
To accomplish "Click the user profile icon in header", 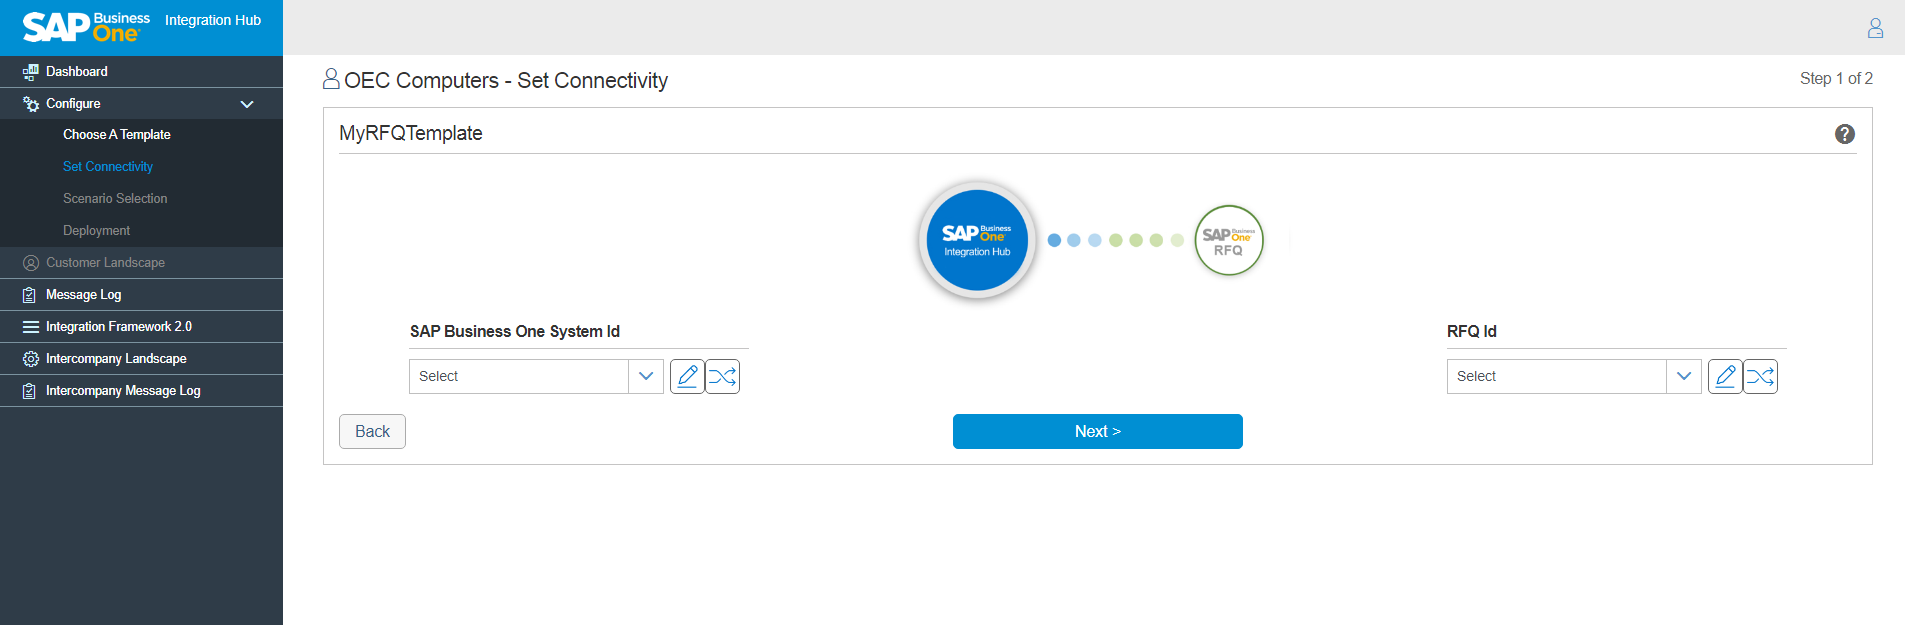I will [1875, 28].
